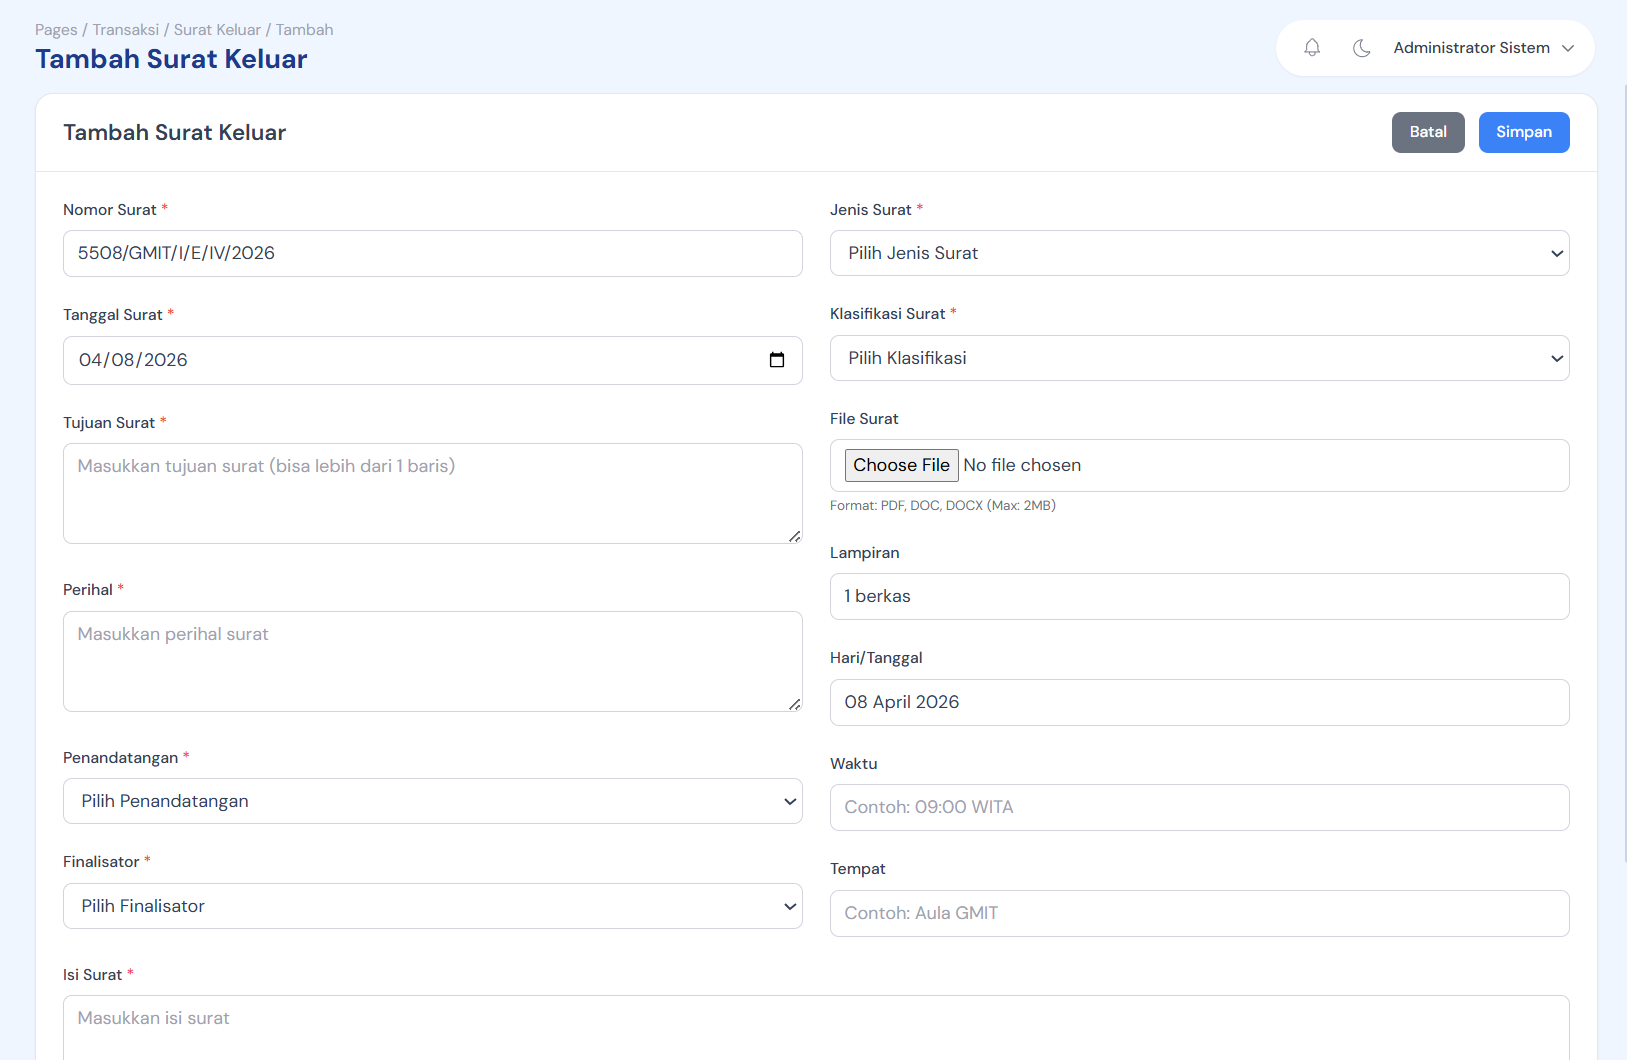Focus the Tempat input field
This screenshot has height=1060, width=1627.
1199,913
